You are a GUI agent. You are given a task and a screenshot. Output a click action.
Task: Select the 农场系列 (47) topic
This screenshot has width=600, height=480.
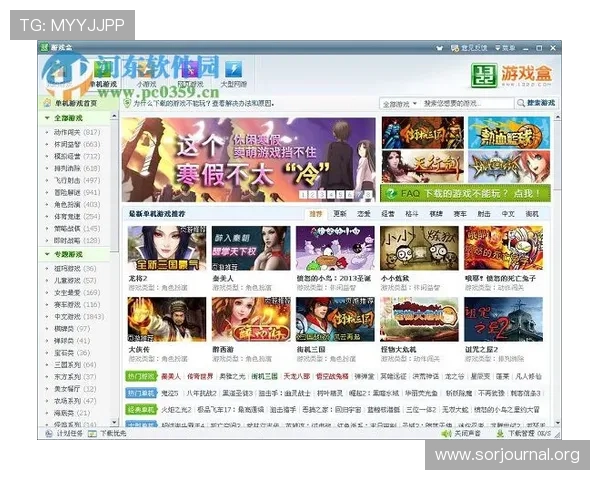point(75,401)
